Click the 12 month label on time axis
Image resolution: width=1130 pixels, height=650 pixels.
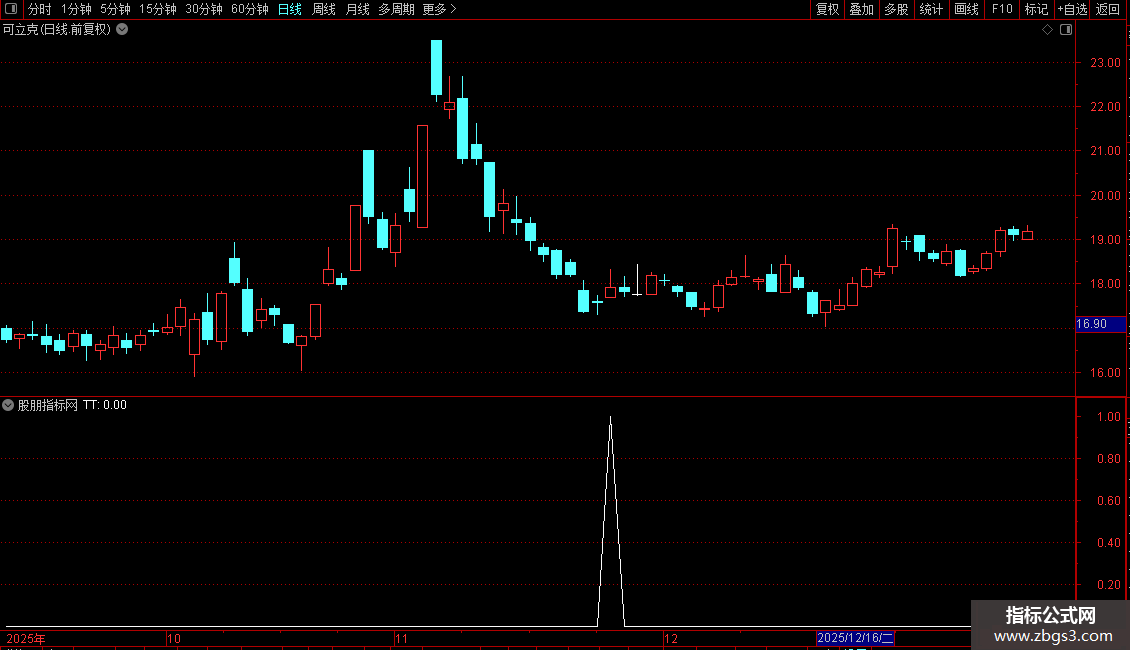pyautogui.click(x=671, y=638)
